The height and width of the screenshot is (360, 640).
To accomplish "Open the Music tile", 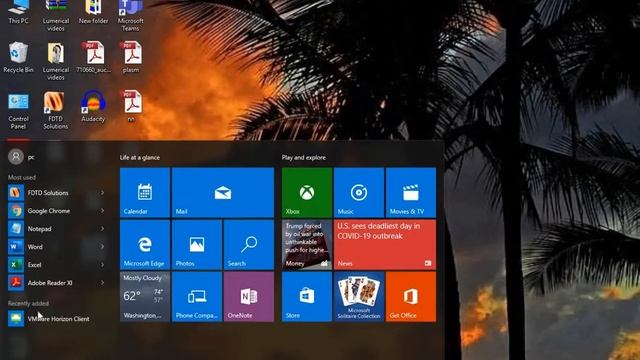I will (x=359, y=192).
